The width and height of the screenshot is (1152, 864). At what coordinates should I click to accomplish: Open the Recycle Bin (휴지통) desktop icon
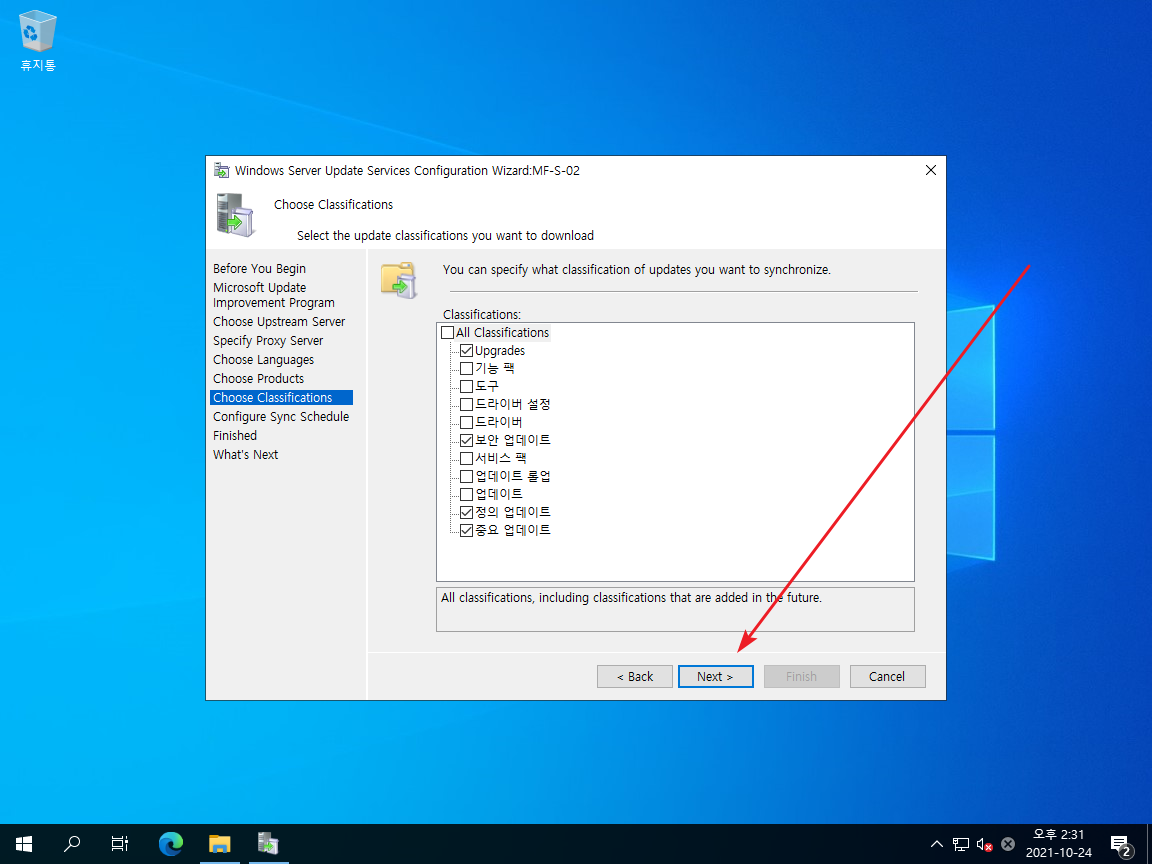click(x=37, y=41)
